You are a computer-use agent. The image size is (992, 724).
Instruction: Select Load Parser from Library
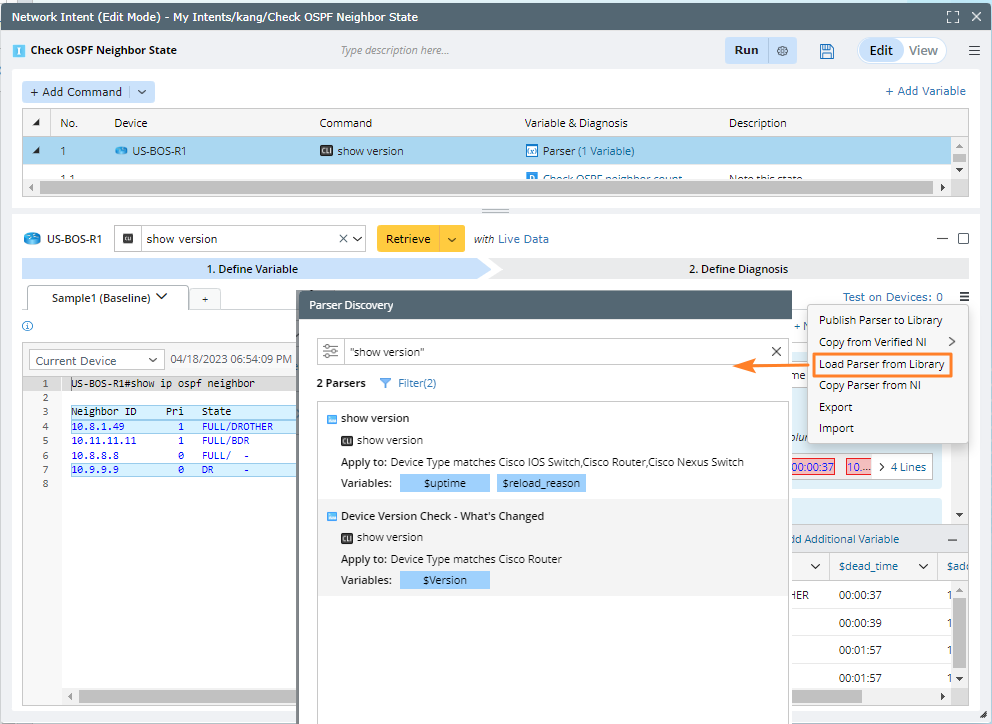coord(881,364)
